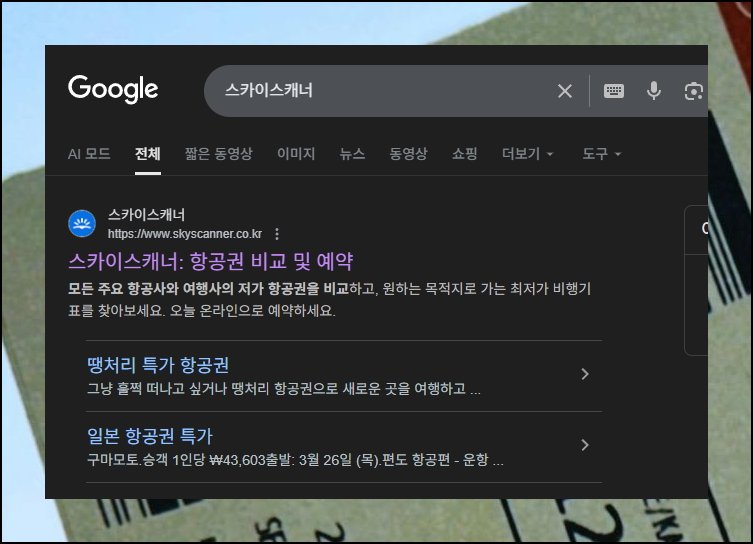753x544 pixels.
Task: Select the 전체 tab
Action: point(147,154)
